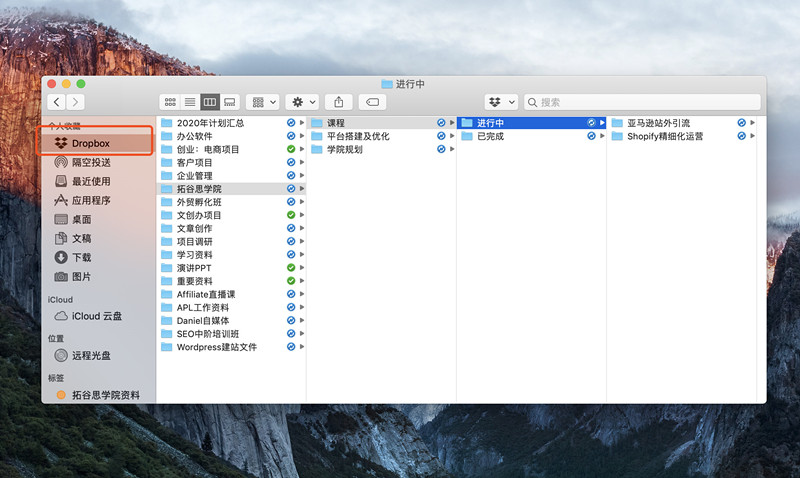Image resolution: width=800 pixels, height=478 pixels.
Task: Go back with the back arrow
Action: click(x=57, y=102)
